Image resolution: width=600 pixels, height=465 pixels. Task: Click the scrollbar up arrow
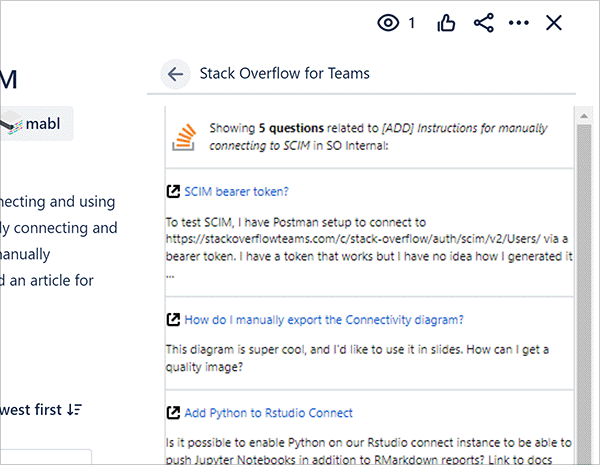point(584,116)
